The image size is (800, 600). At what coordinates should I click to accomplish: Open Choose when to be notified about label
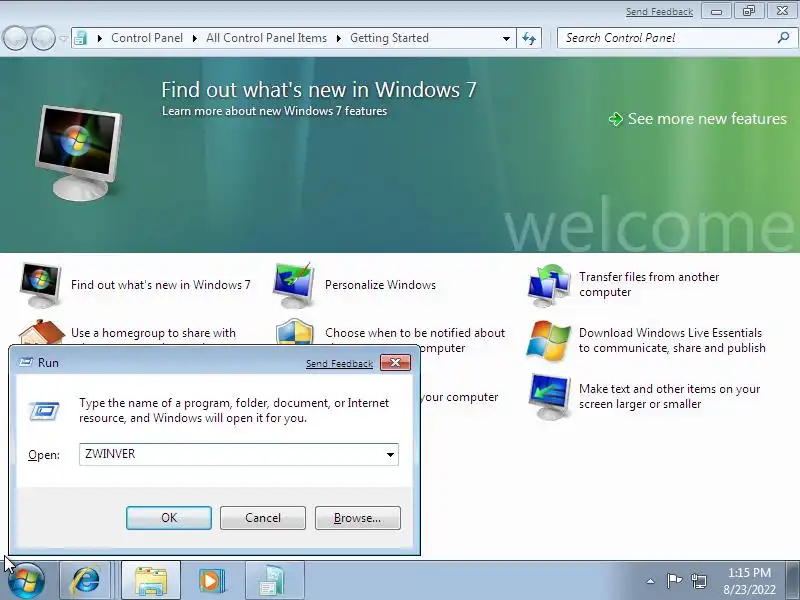coord(415,333)
